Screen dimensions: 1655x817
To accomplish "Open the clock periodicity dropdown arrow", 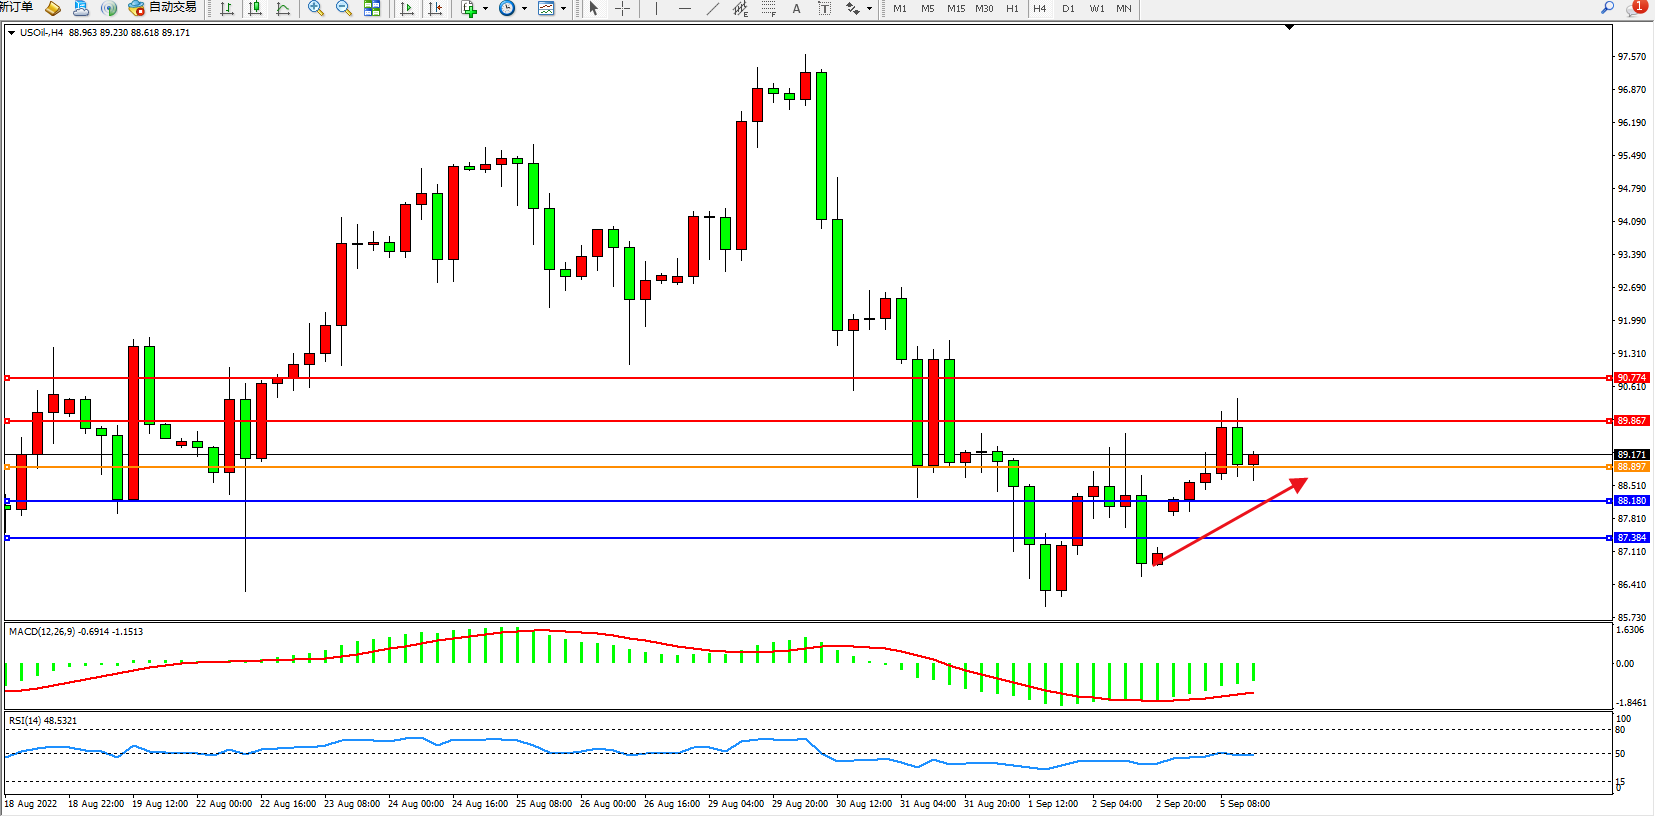I will (x=524, y=8).
